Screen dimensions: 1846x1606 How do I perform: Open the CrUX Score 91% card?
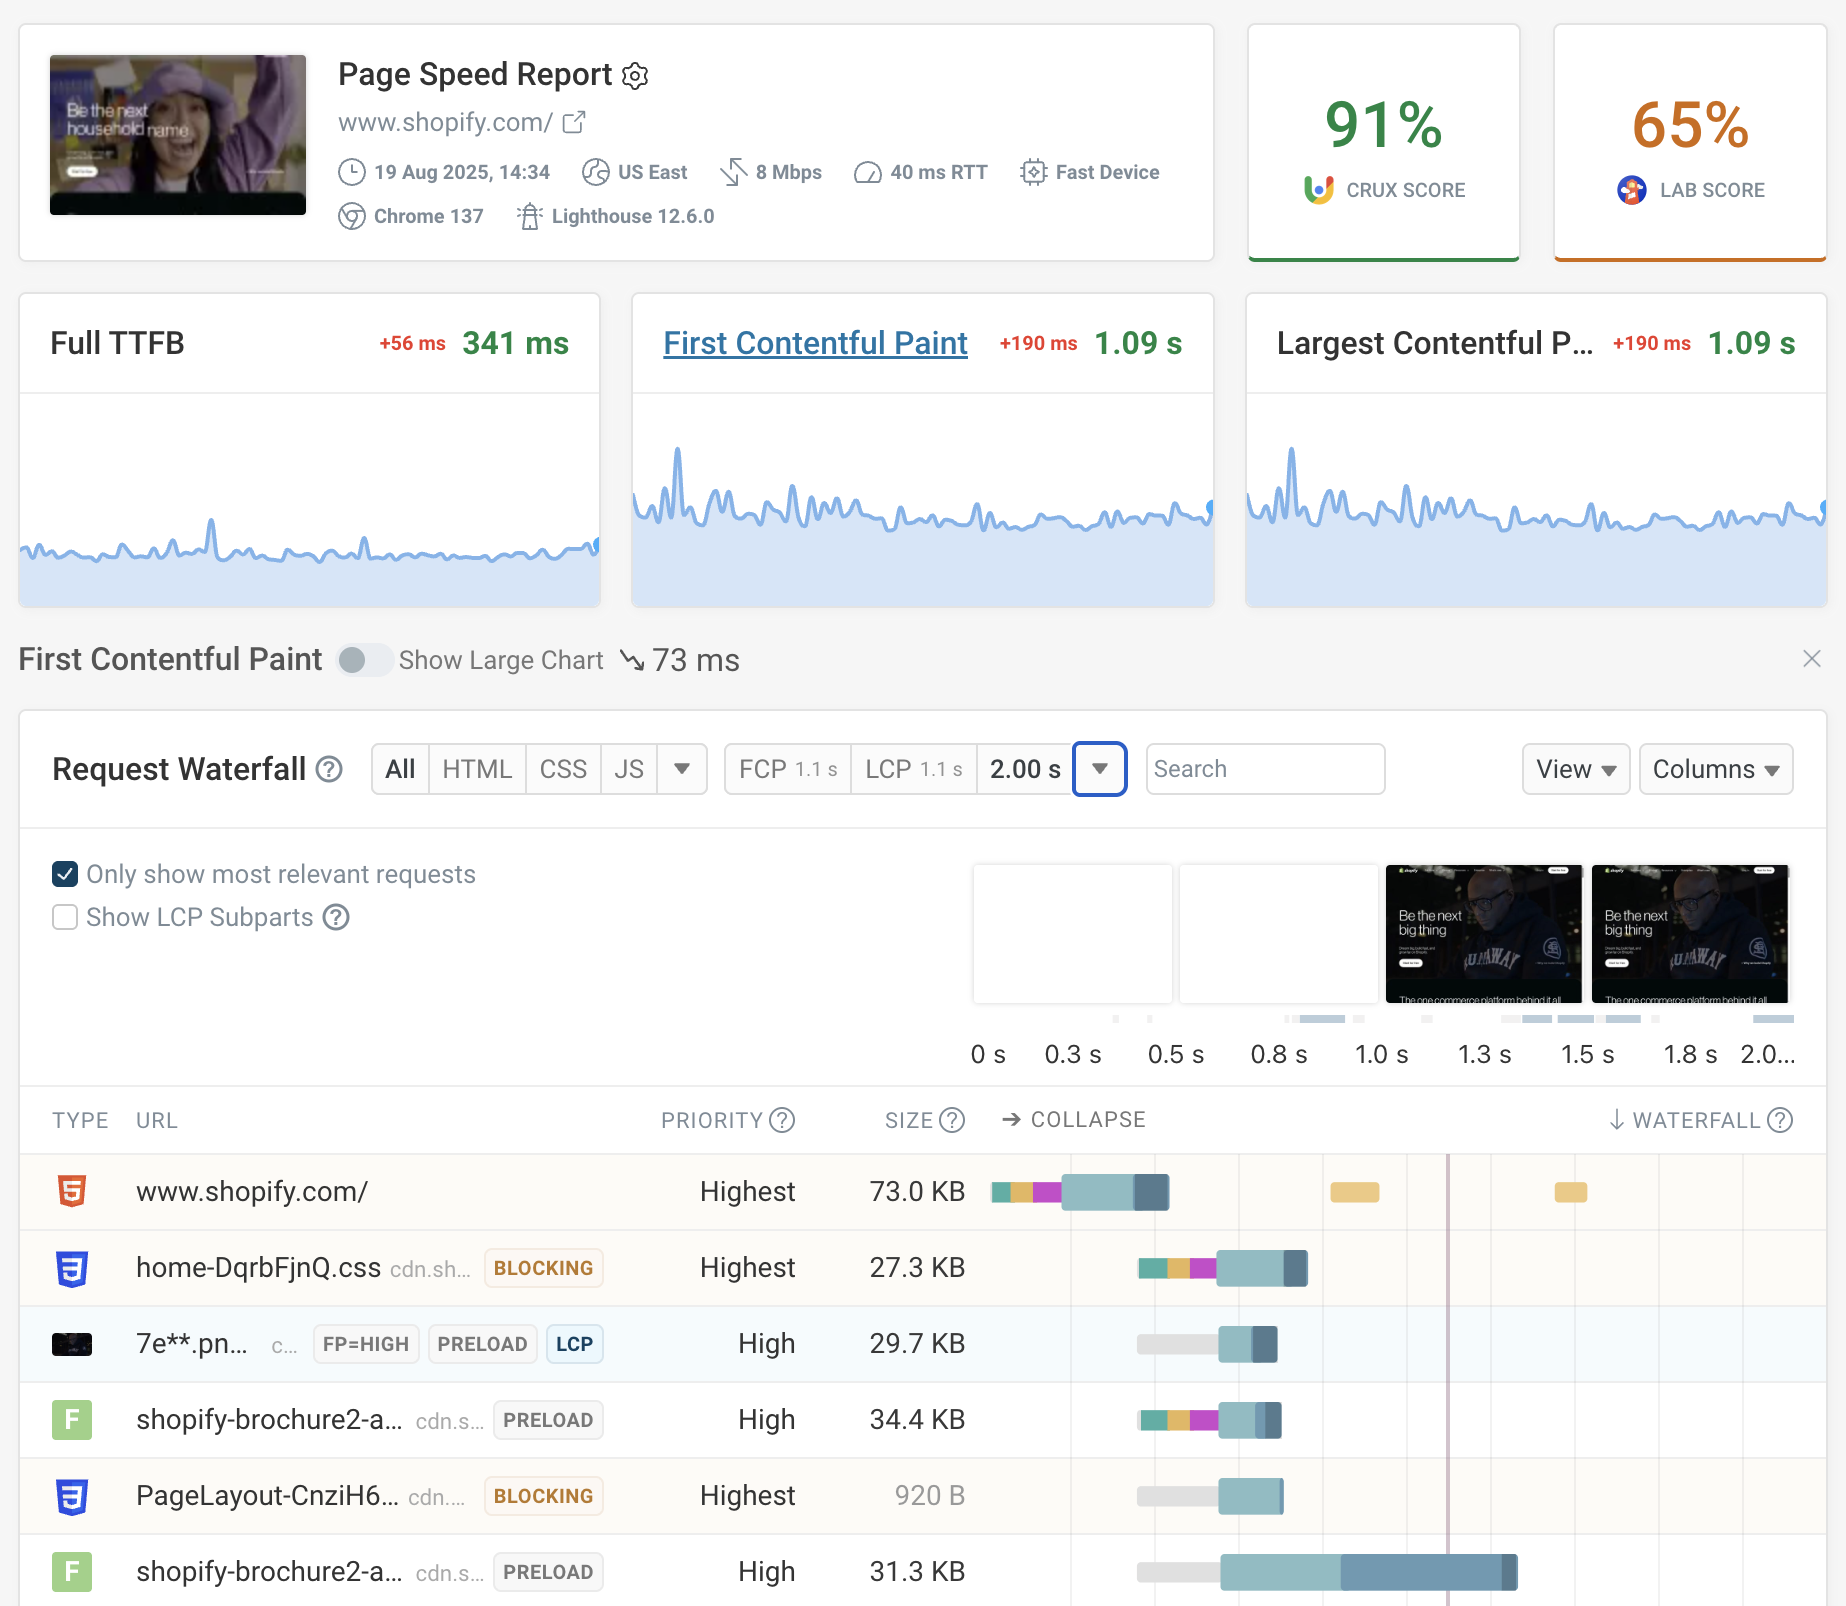(x=1384, y=142)
